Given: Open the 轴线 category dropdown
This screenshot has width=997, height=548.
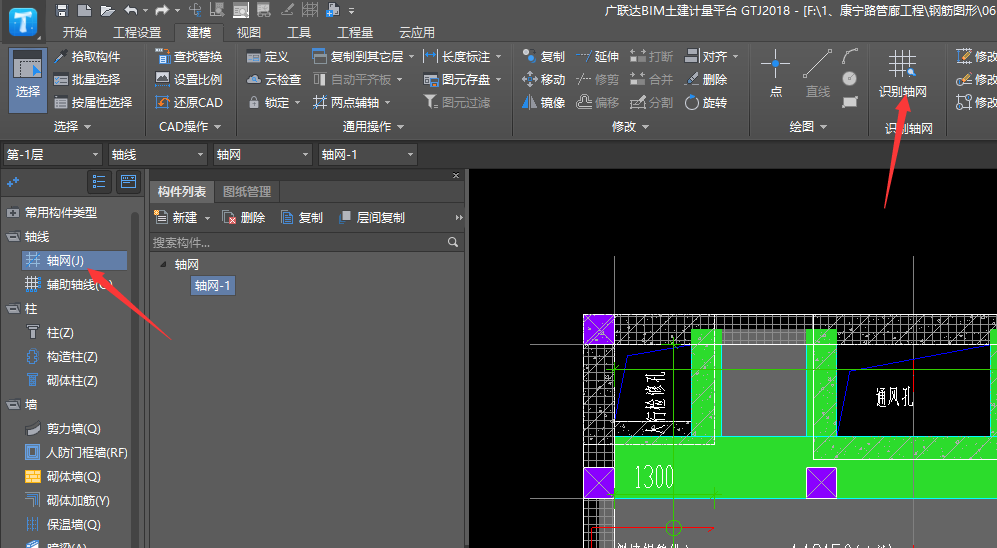Looking at the screenshot, I should 158,154.
